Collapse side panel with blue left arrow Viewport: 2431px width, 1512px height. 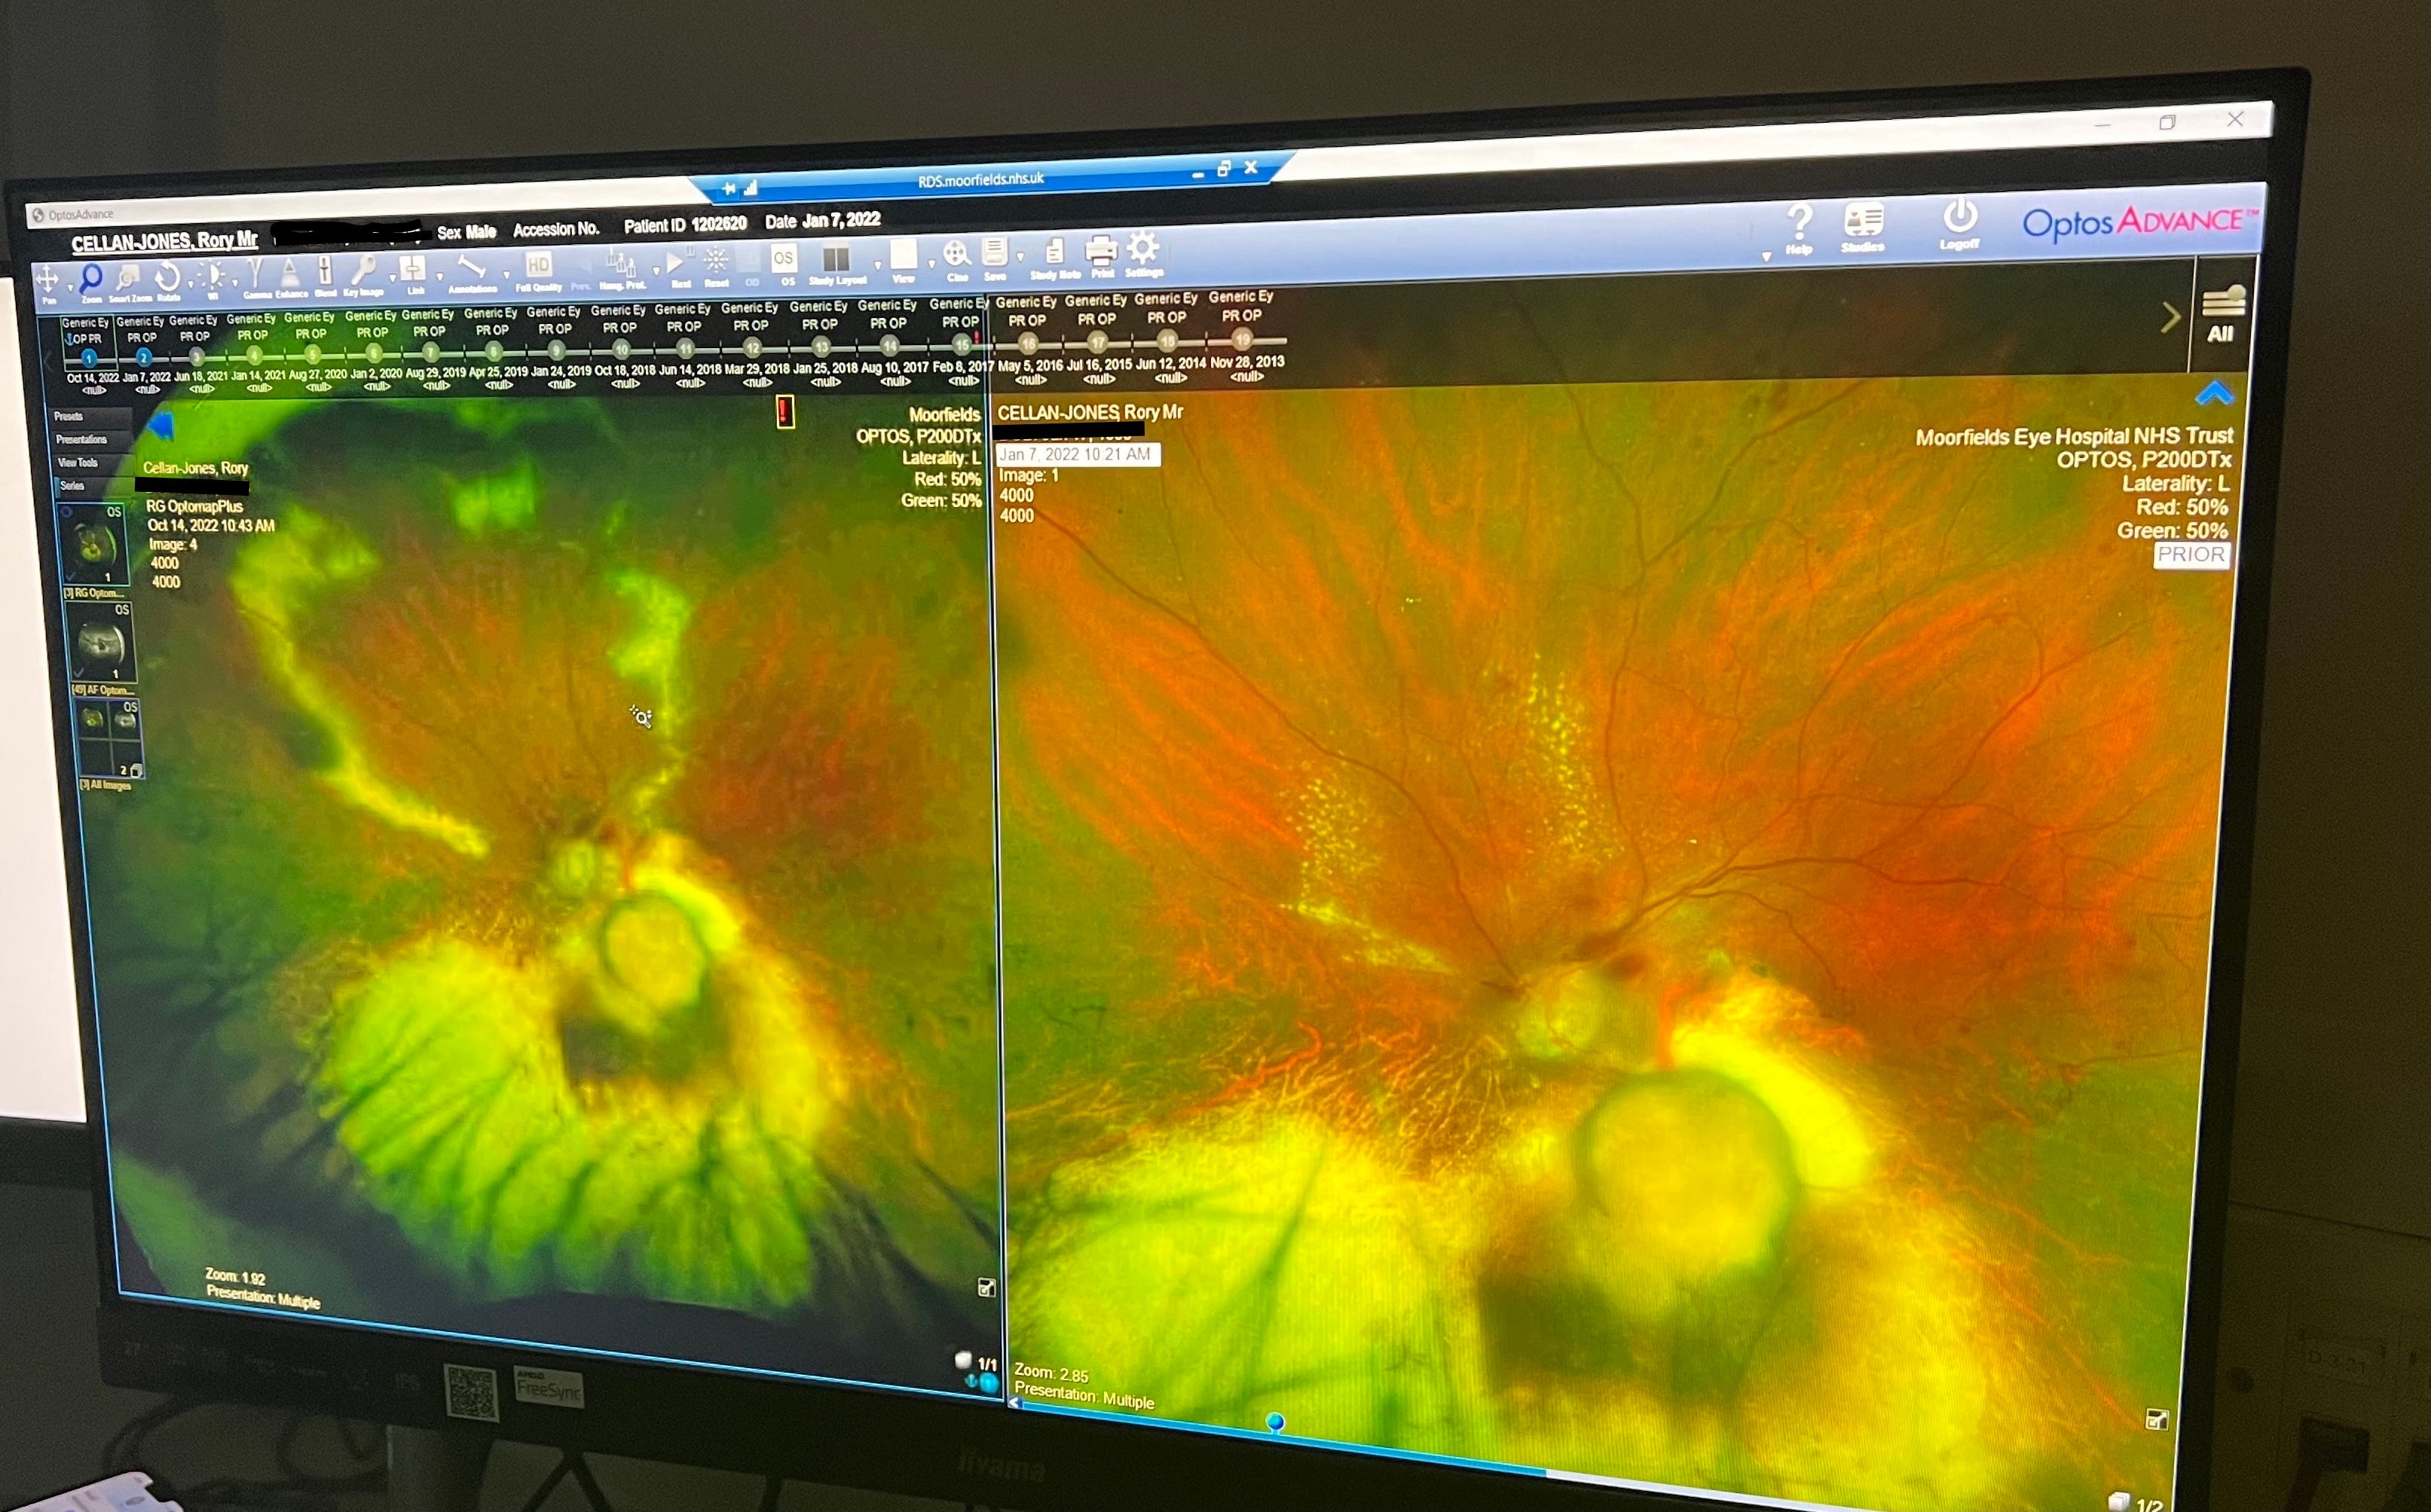[x=161, y=427]
